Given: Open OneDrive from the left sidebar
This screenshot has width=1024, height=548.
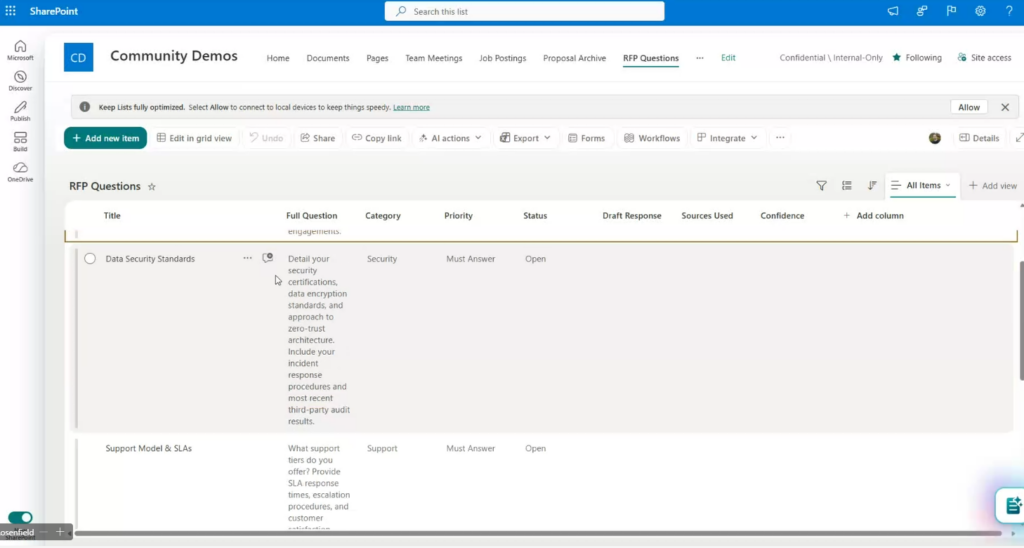Looking at the screenshot, I should point(20,171).
